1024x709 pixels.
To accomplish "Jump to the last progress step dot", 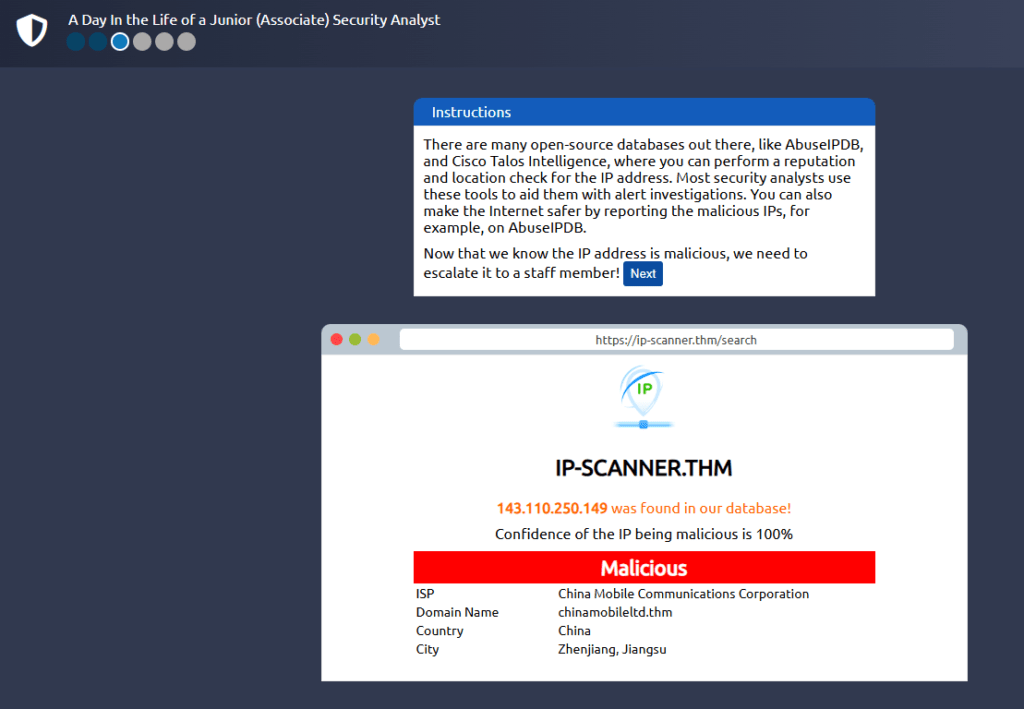I will (x=186, y=42).
